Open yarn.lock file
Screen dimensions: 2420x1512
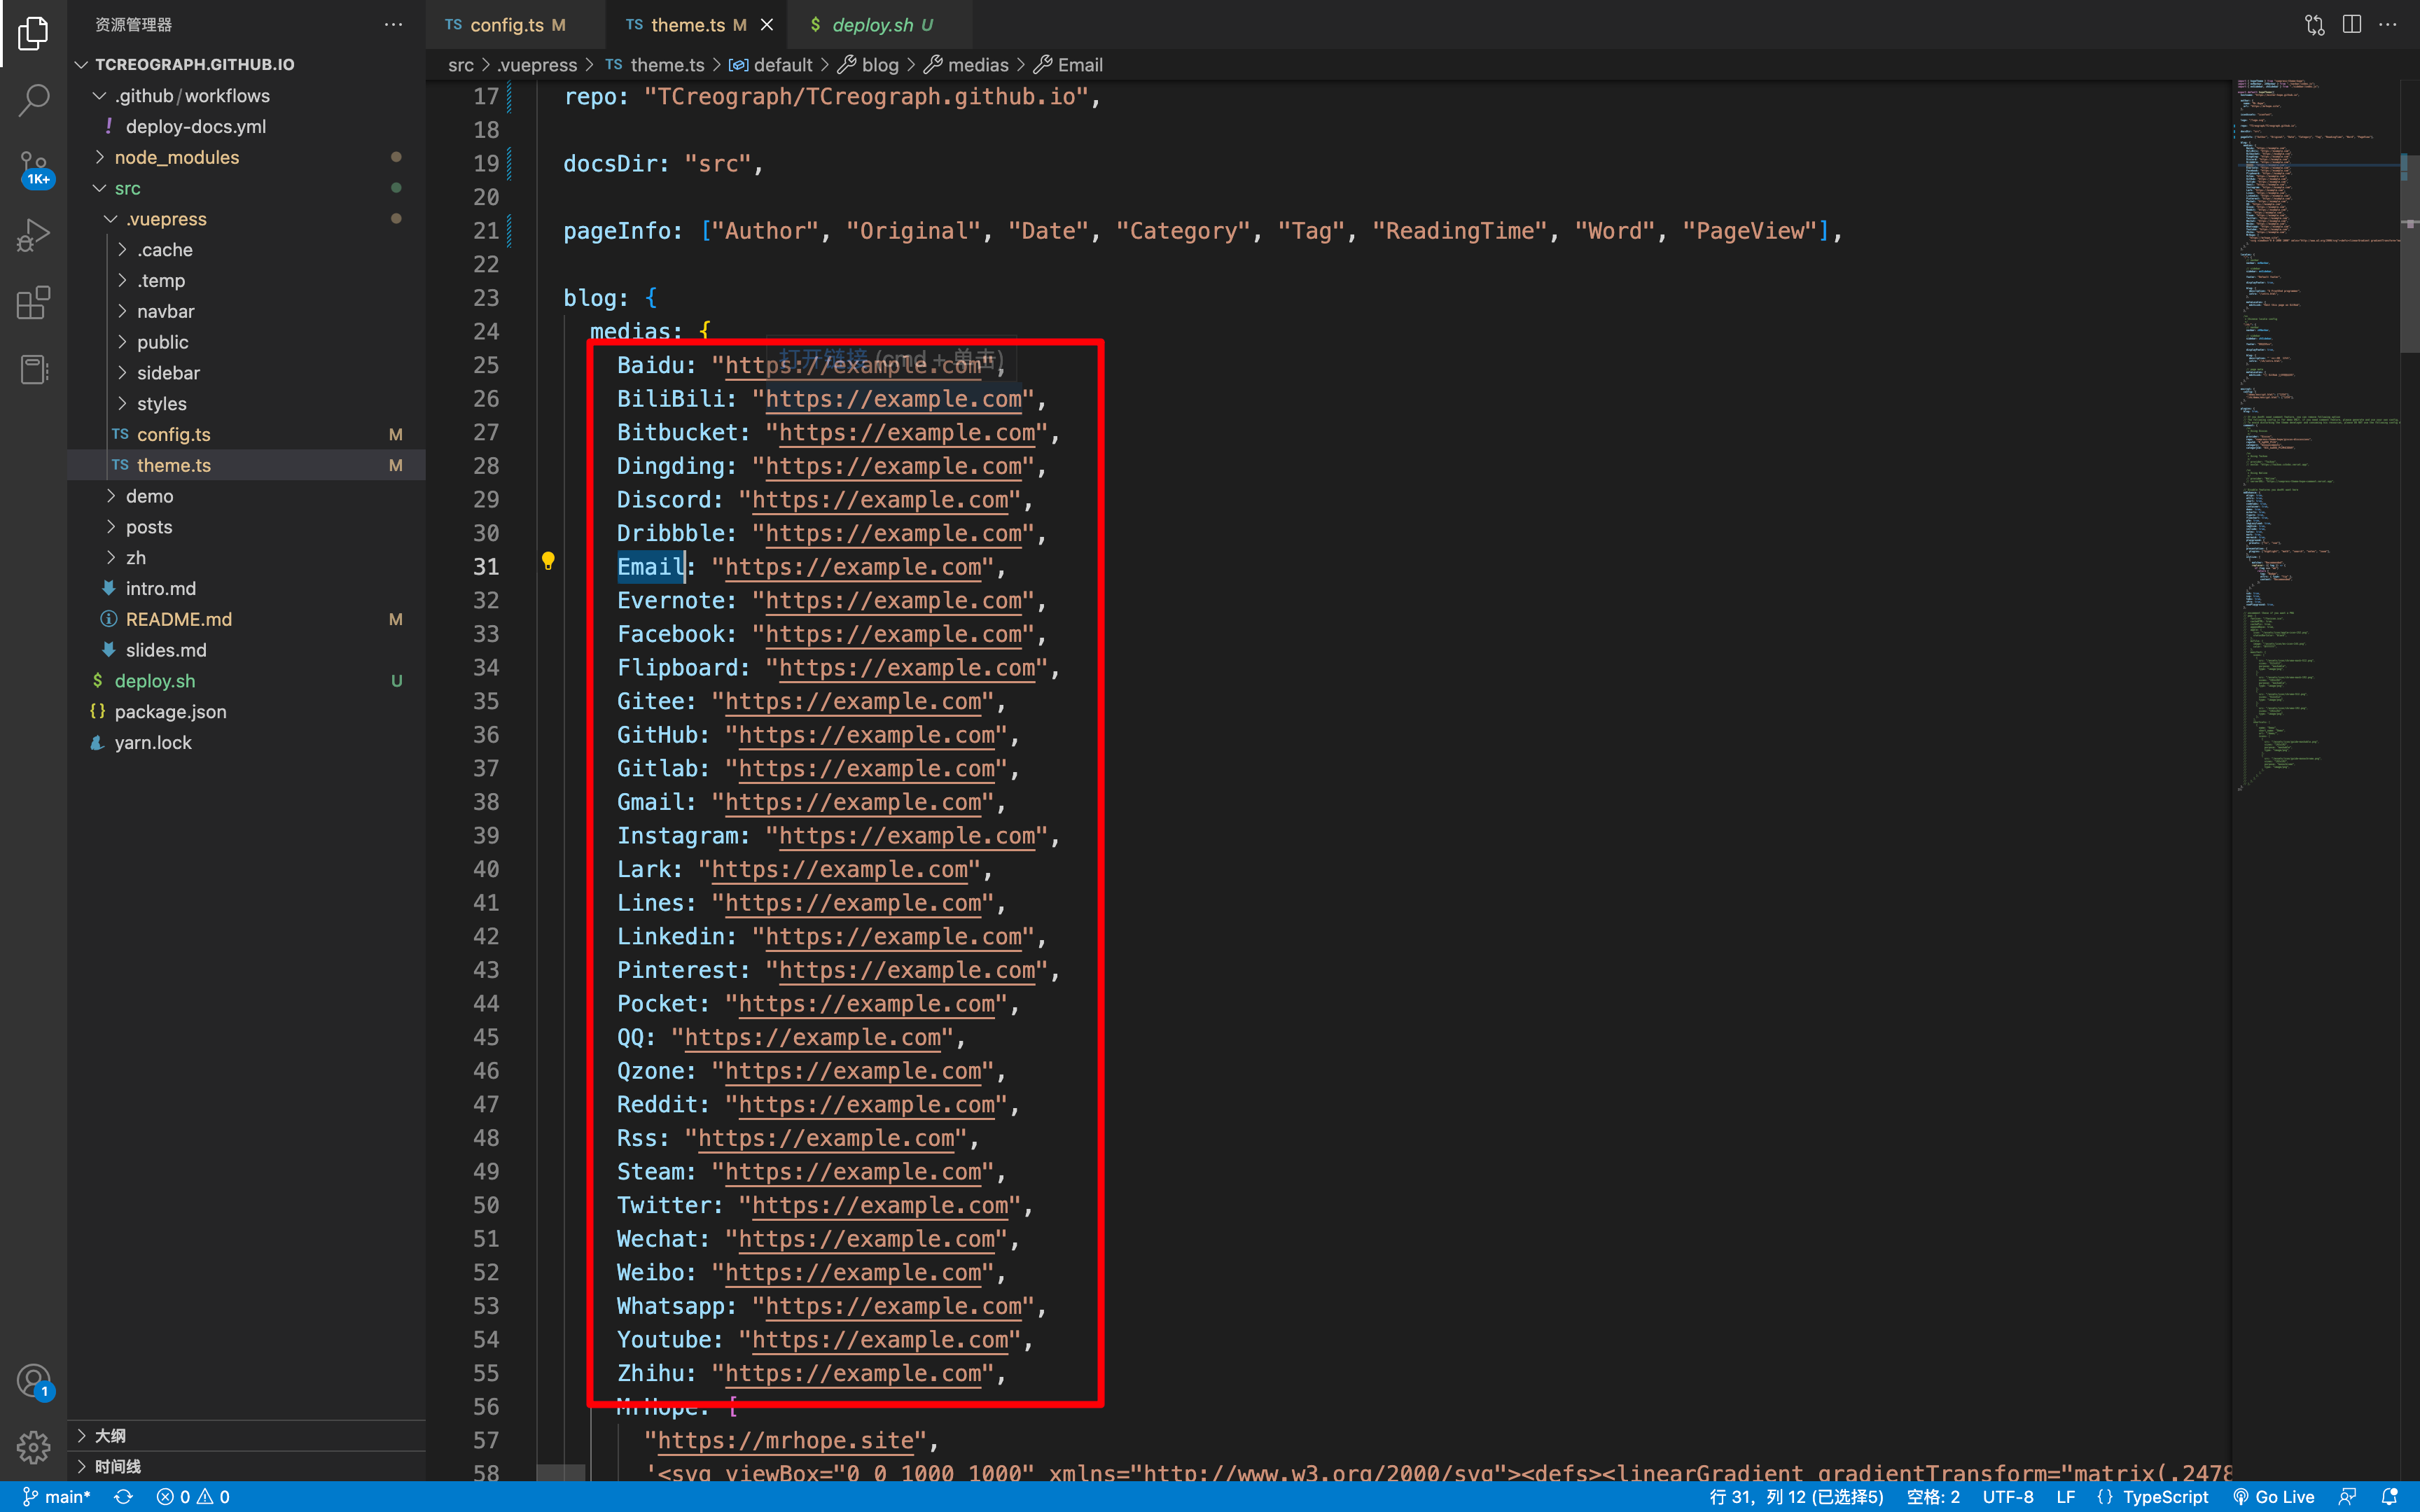point(247,743)
